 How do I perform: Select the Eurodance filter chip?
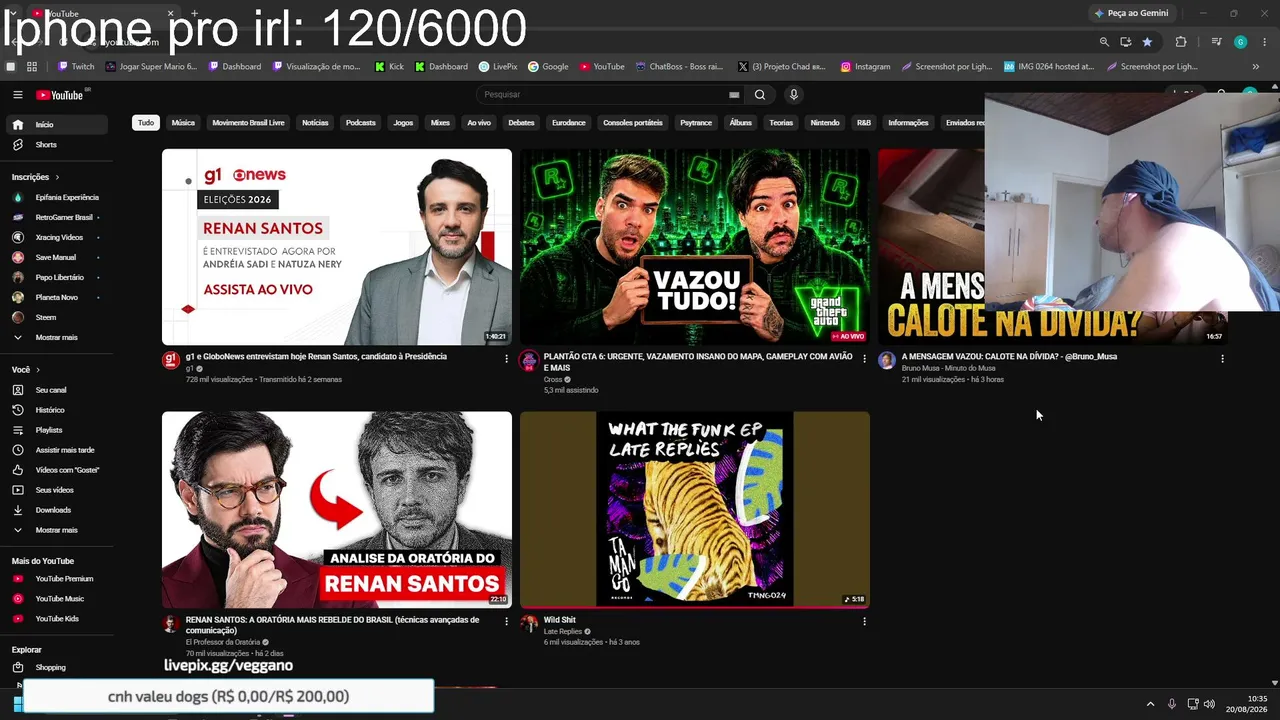click(x=569, y=123)
